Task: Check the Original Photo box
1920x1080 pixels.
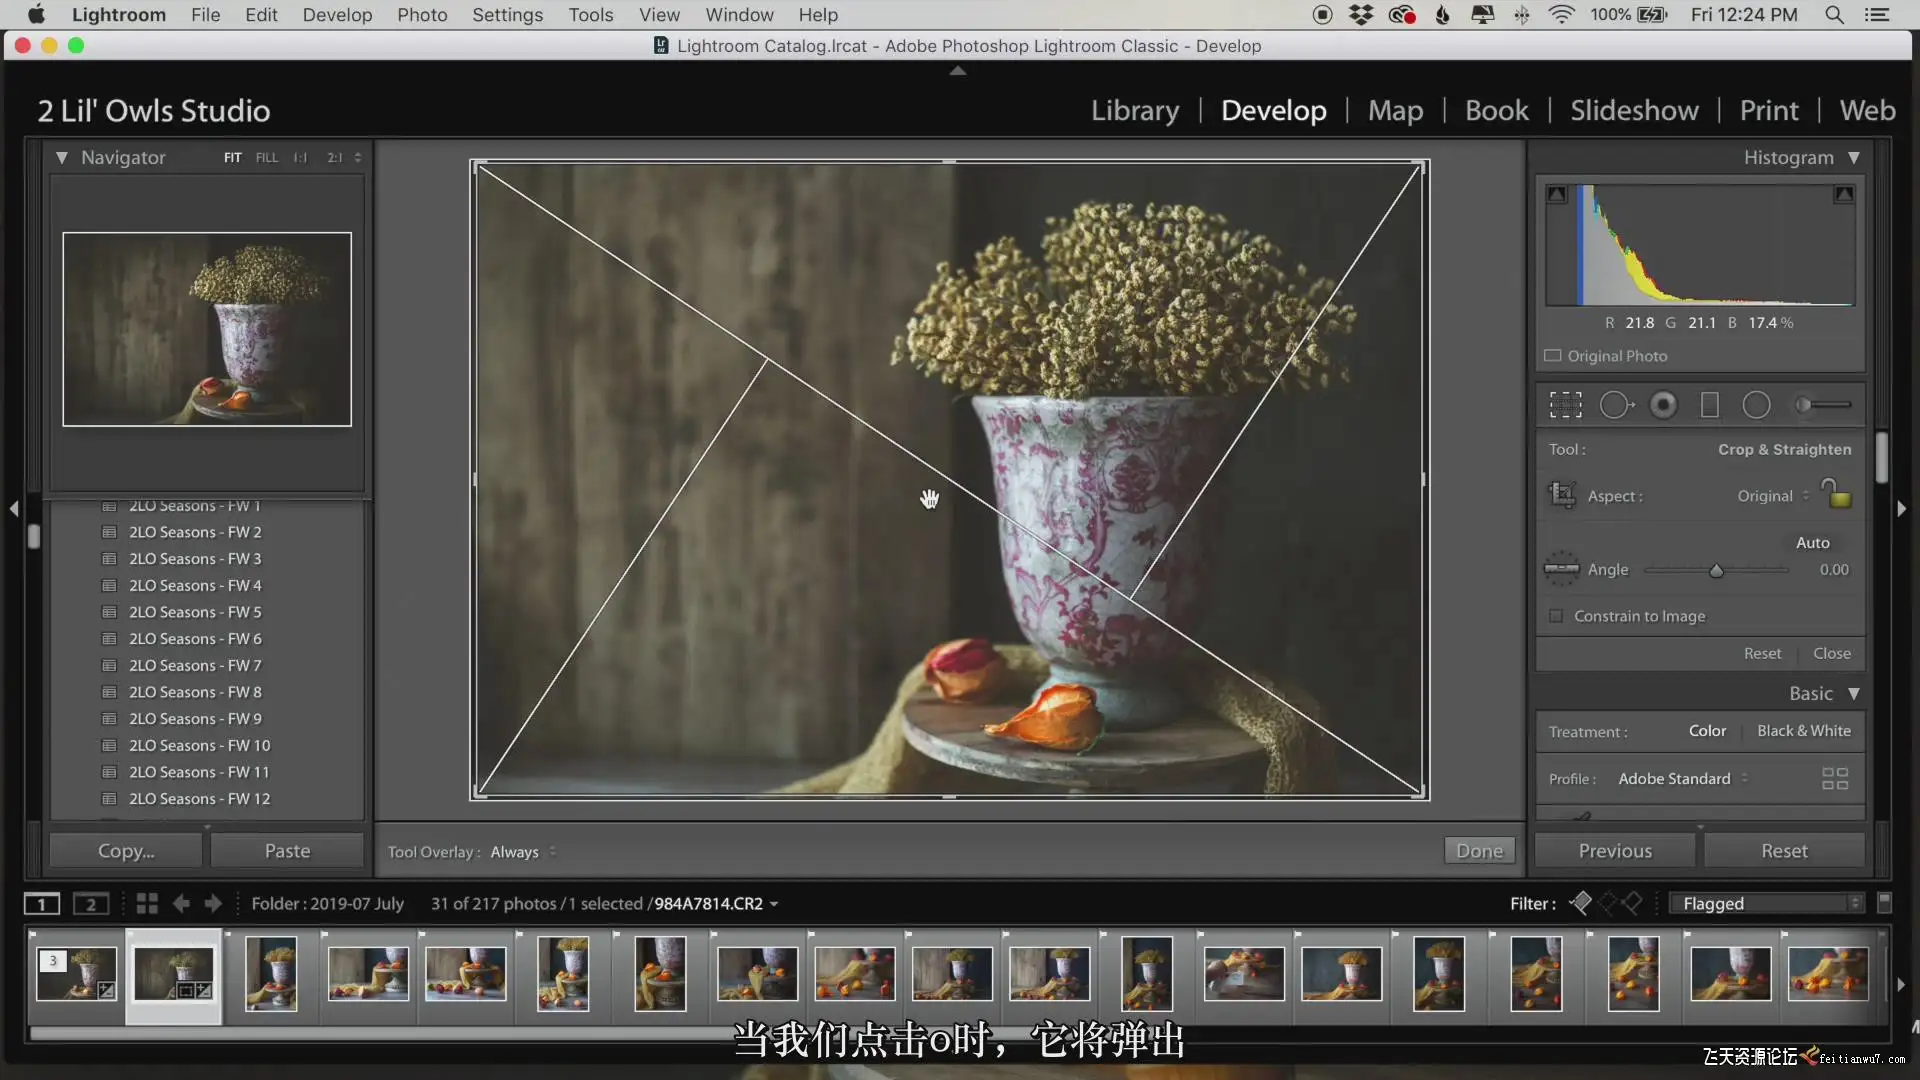Action: (1553, 356)
